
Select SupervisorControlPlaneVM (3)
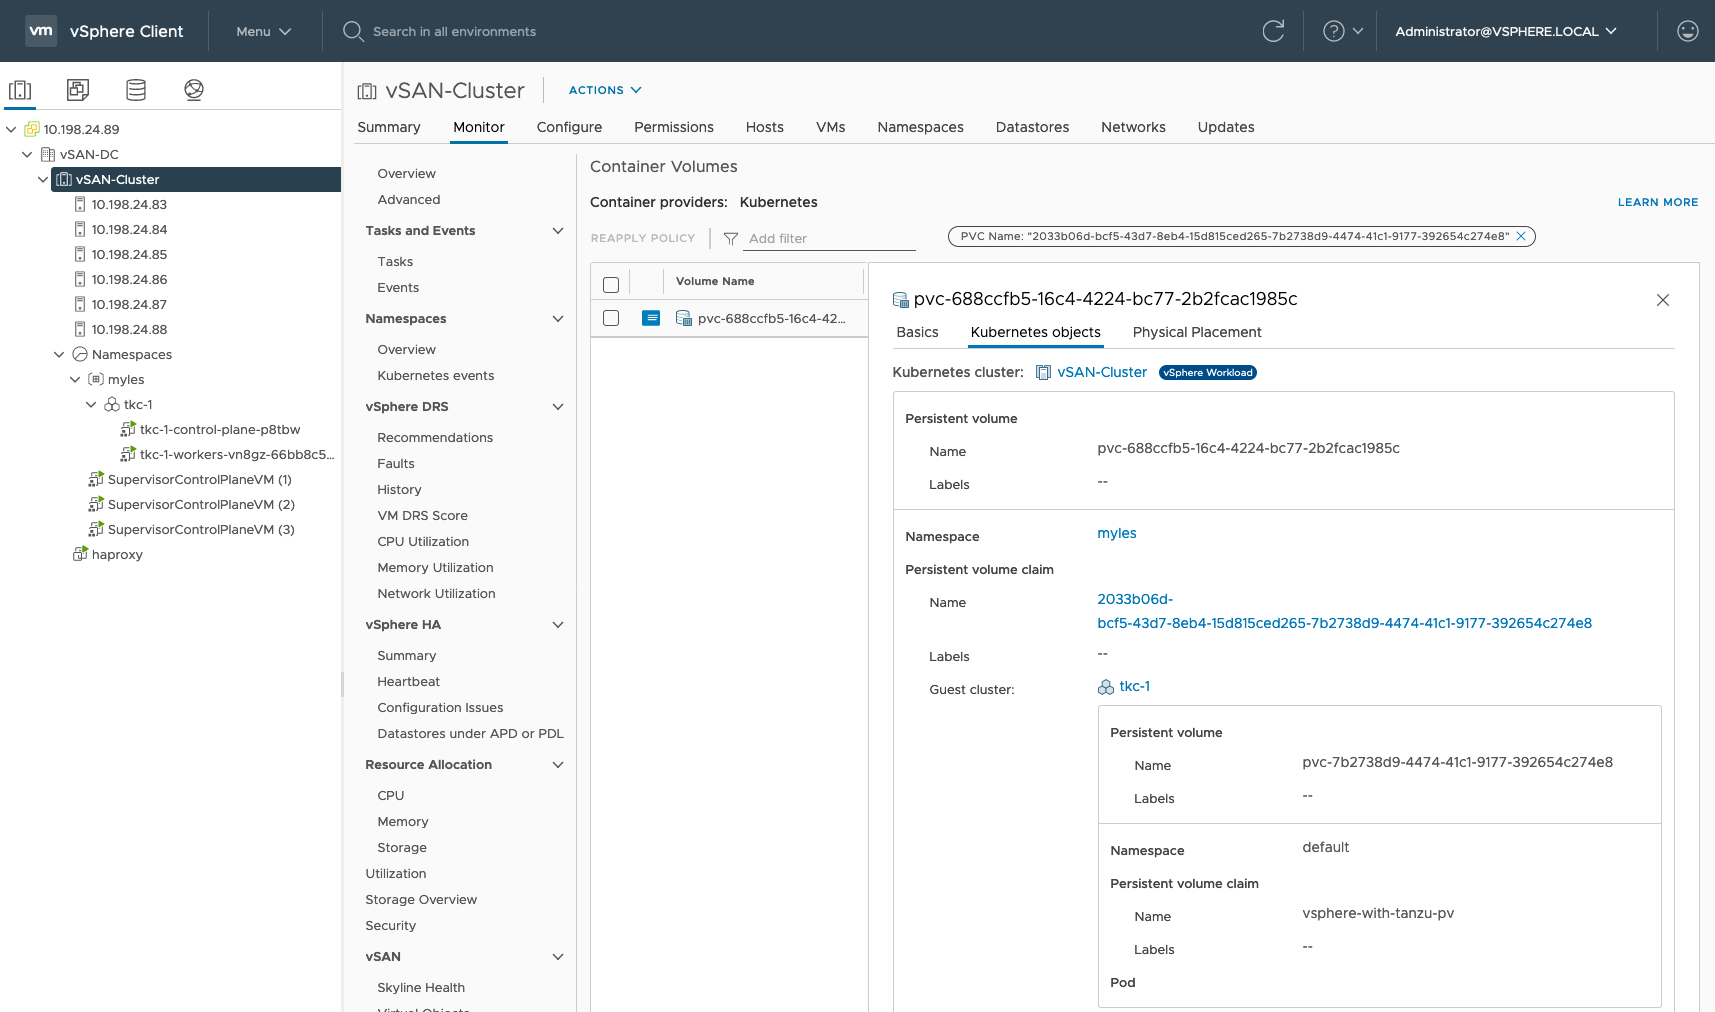point(199,529)
